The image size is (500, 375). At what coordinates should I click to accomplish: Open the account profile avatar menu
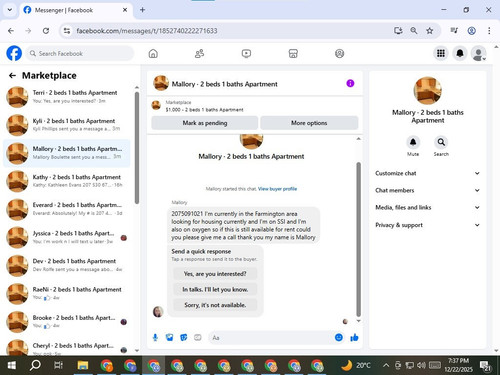point(478,53)
